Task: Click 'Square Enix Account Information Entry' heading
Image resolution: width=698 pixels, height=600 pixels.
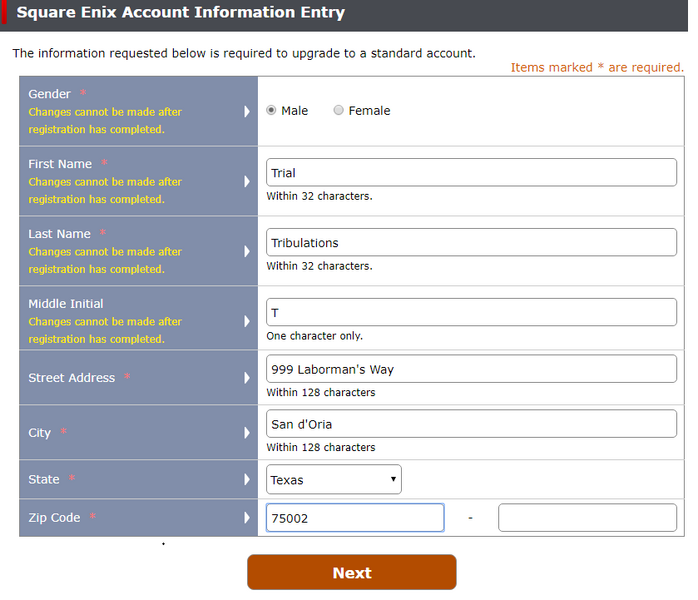Action: (181, 12)
